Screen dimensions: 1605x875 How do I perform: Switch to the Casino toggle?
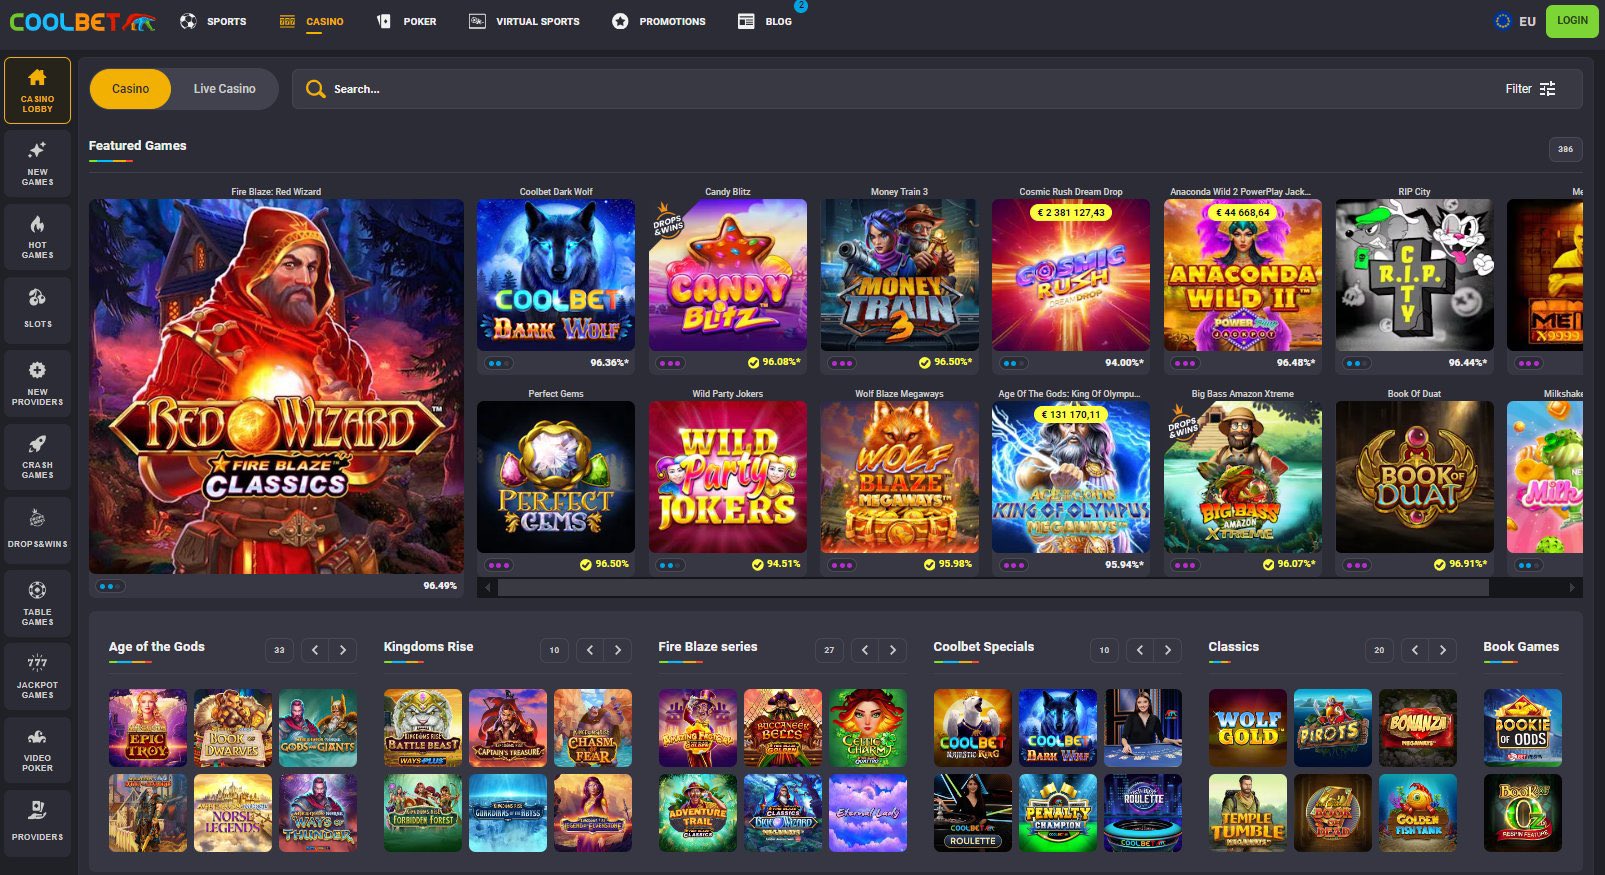(x=130, y=89)
